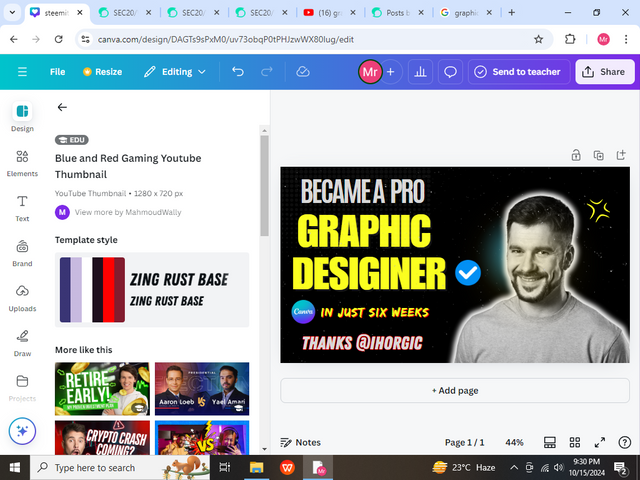Open File Explorer from taskbar

(x=257, y=467)
